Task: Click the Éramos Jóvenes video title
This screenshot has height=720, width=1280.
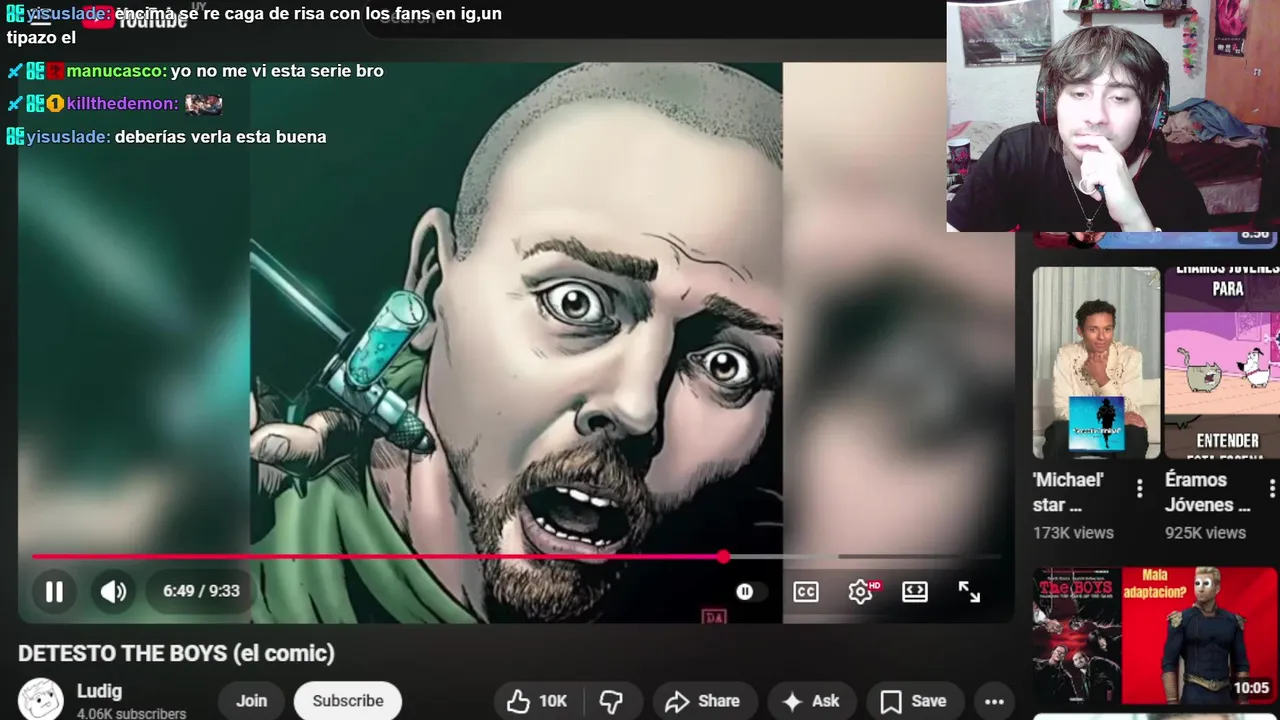Action: click(1208, 492)
